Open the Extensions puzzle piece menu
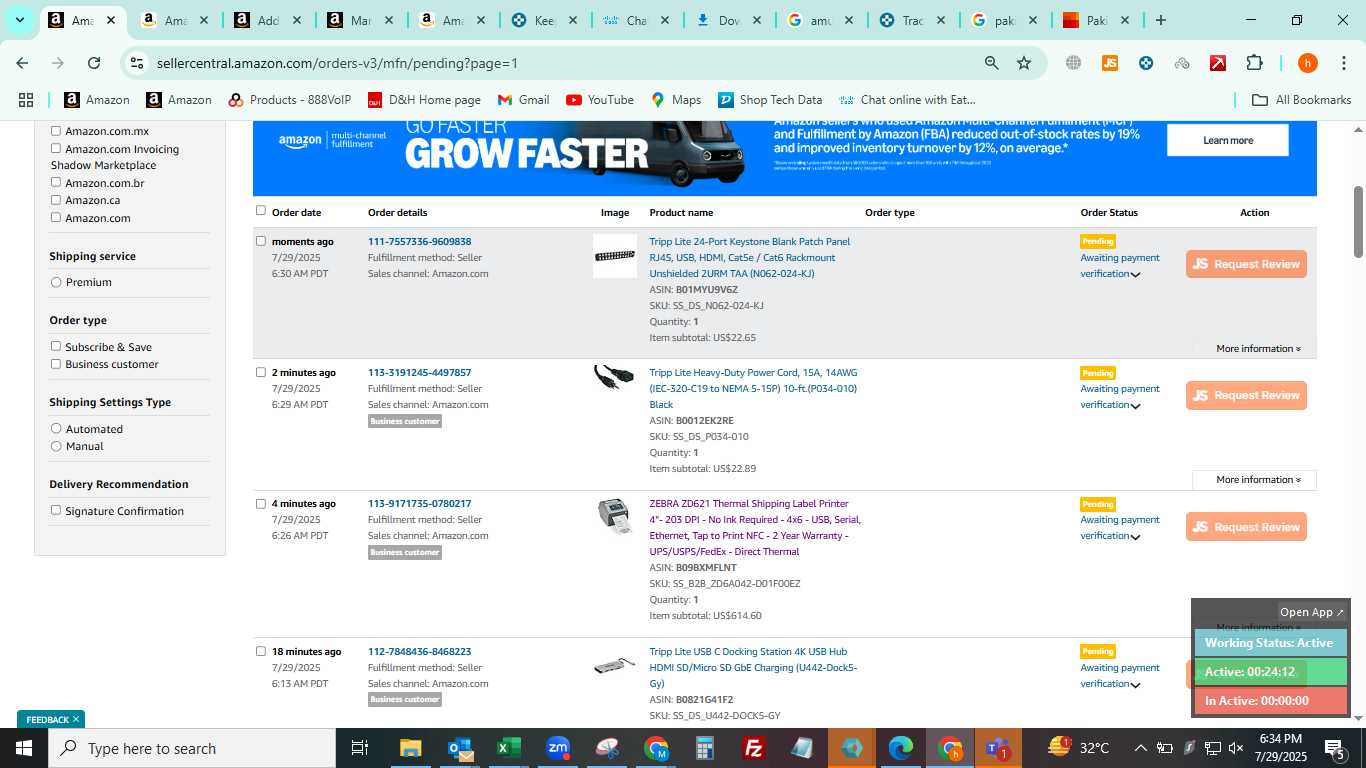The height and width of the screenshot is (768, 1366). point(1254,63)
